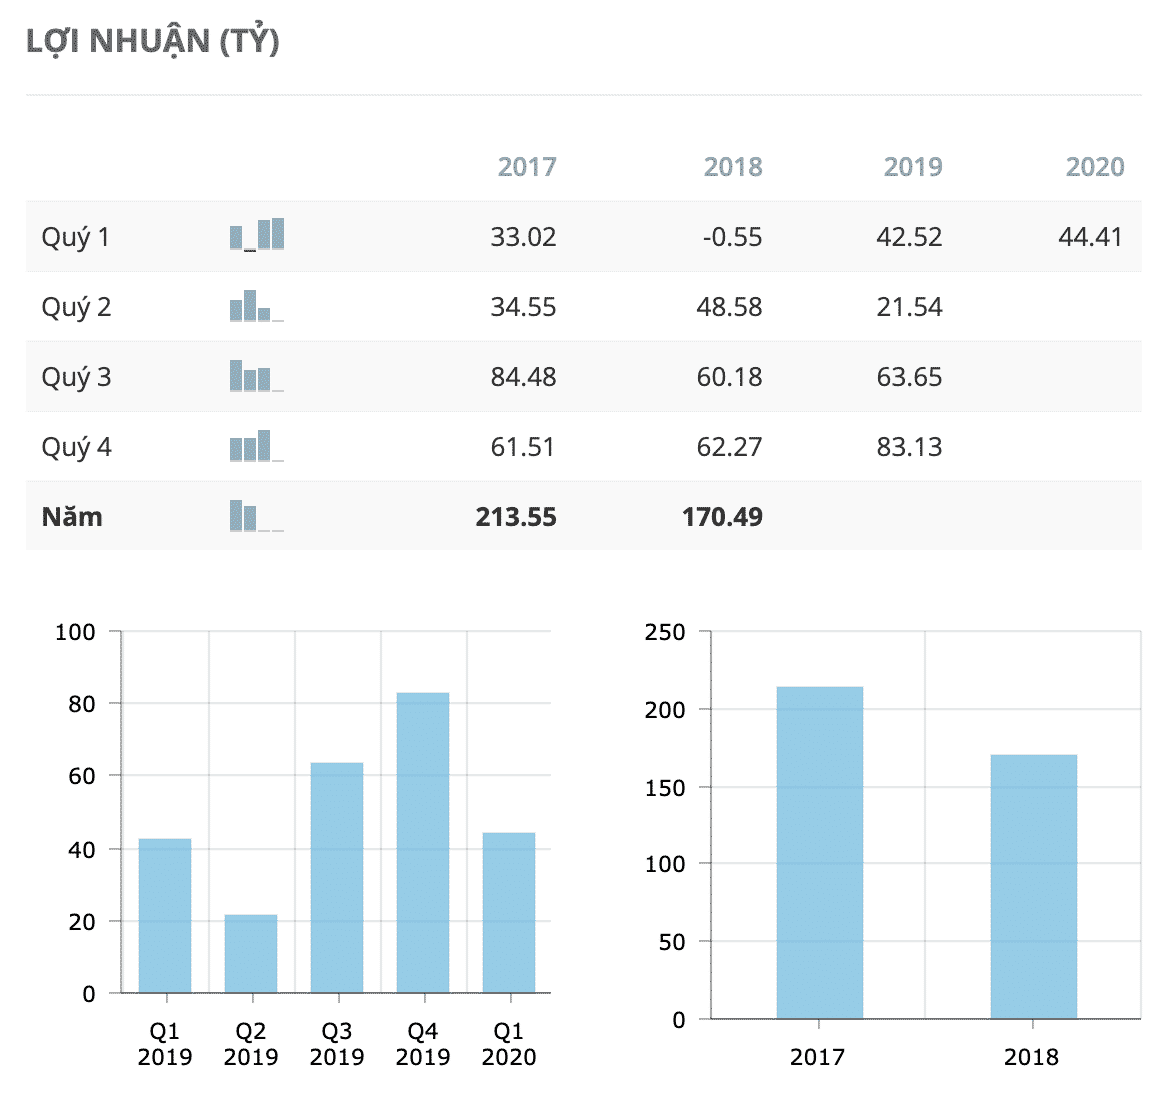
Task: Select the 2018 bar in yearly chart
Action: coord(1034,886)
